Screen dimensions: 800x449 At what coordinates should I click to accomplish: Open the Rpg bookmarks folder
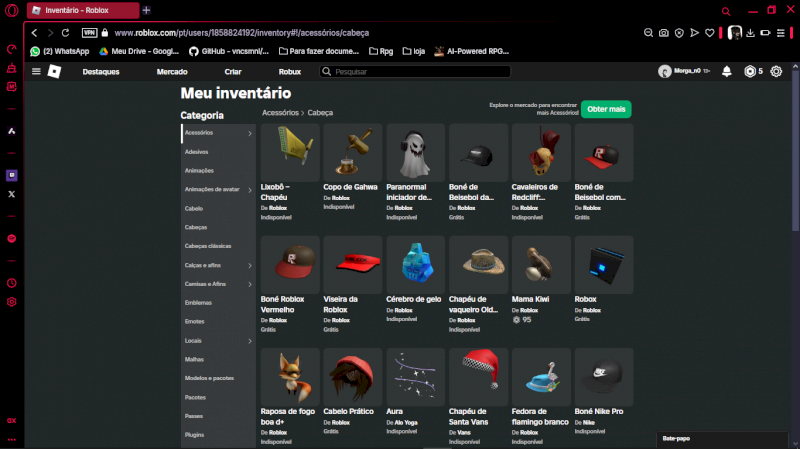381,51
